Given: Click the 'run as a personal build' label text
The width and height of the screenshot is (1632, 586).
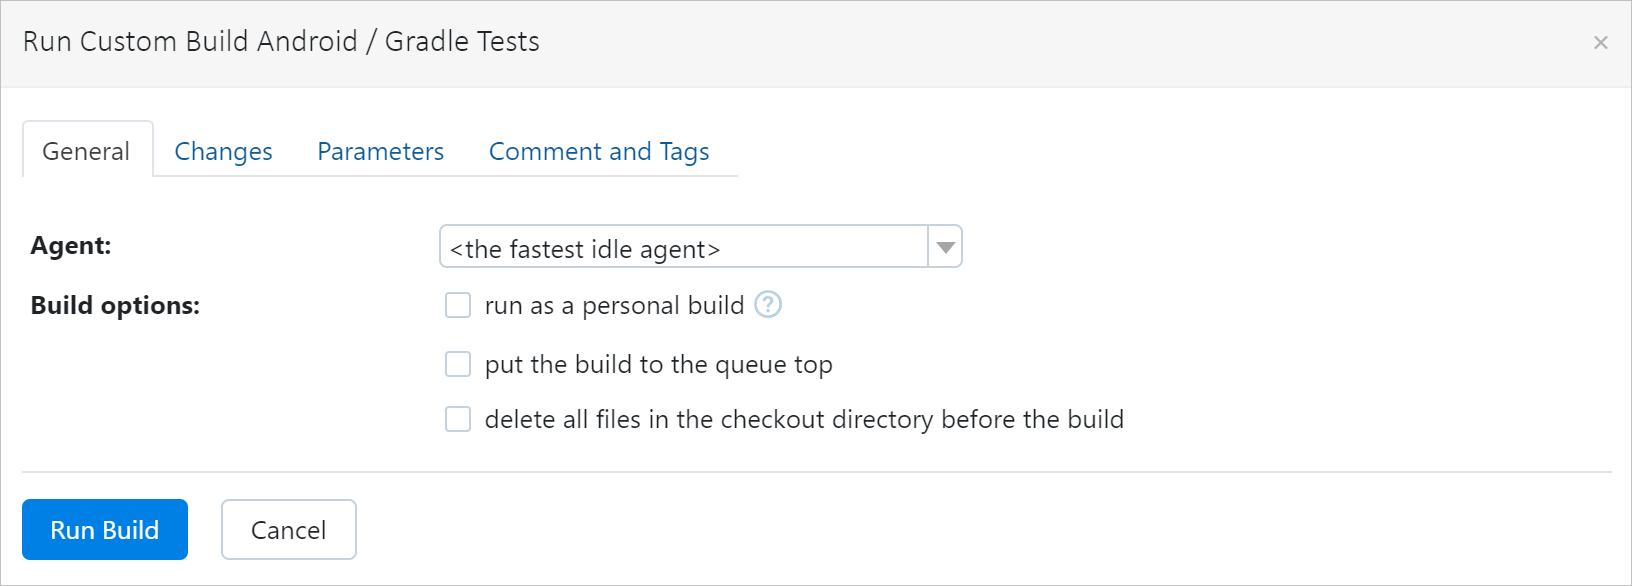Looking at the screenshot, I should coord(614,305).
